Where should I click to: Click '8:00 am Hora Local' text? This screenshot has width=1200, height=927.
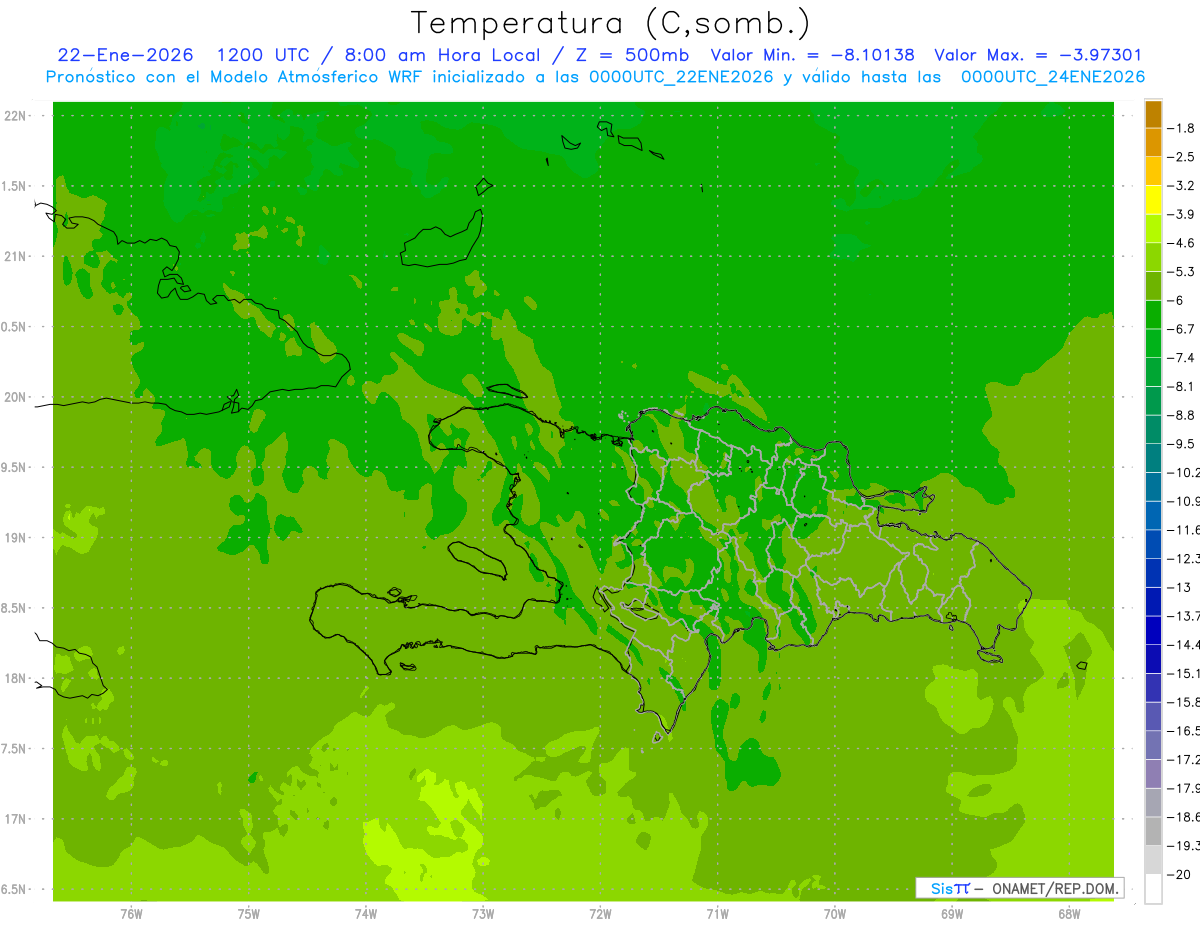point(442,55)
